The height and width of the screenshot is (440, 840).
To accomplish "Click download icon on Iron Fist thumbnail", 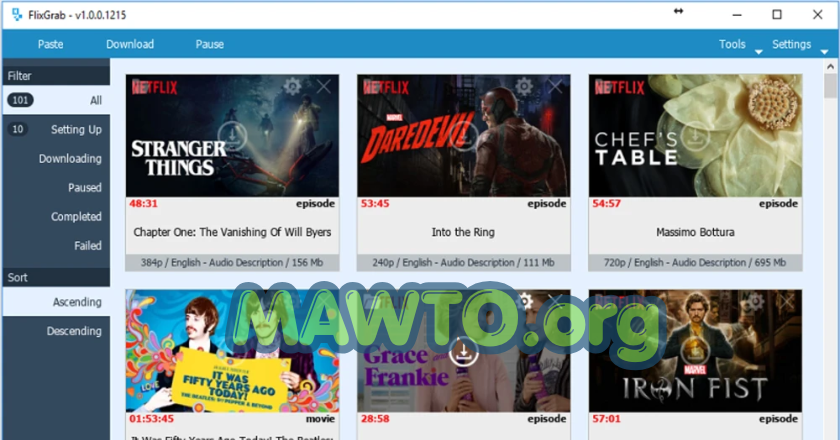I will (695, 352).
